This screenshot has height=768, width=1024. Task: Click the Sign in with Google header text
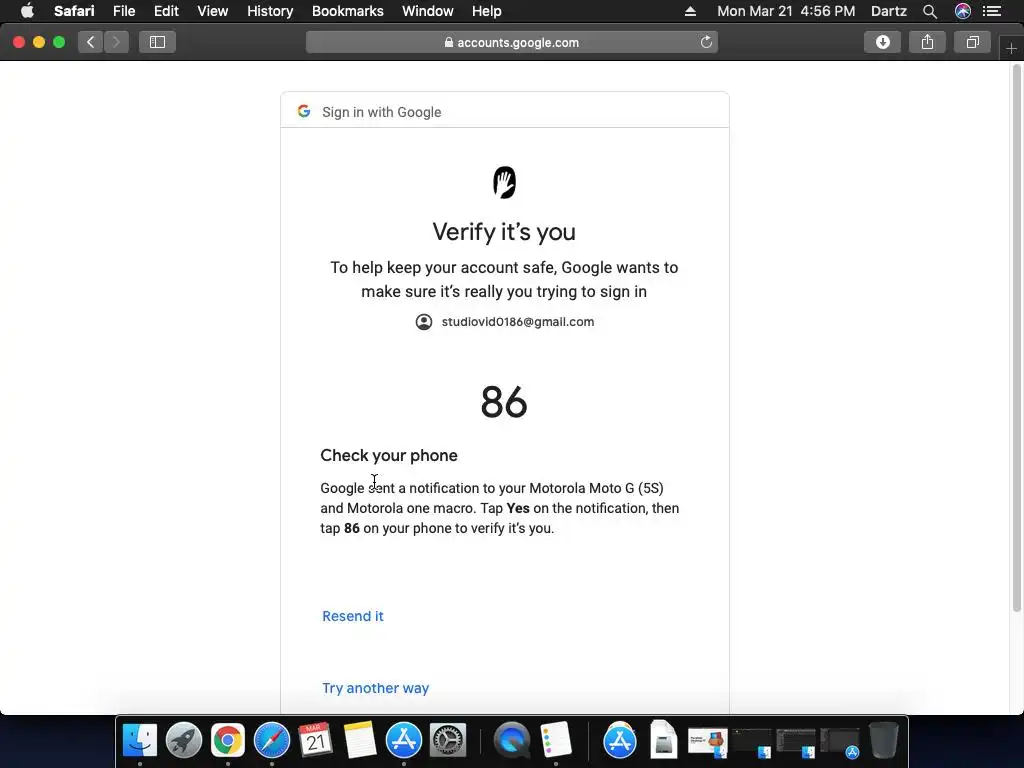click(381, 112)
